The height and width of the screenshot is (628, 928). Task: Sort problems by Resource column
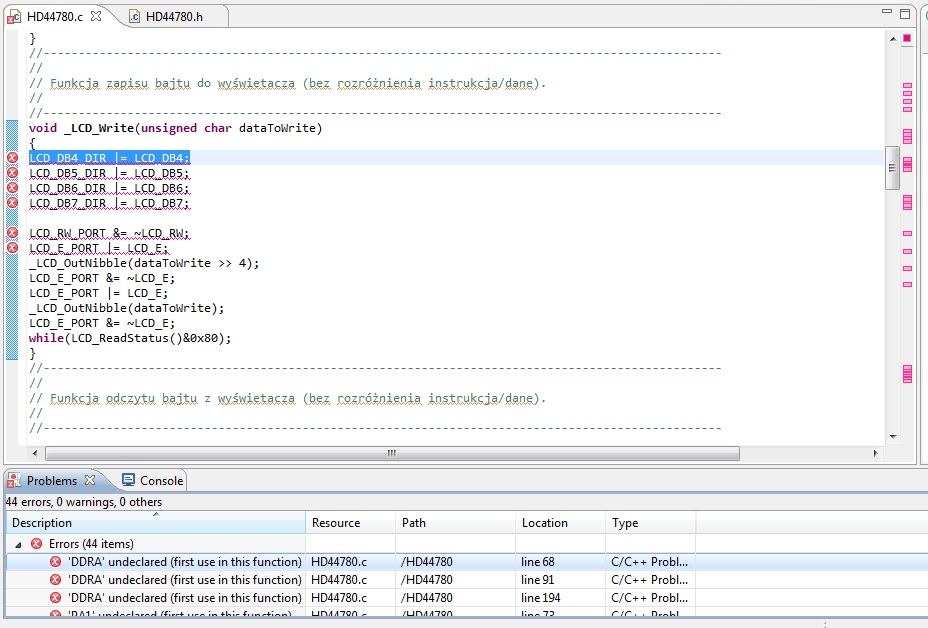[350, 523]
